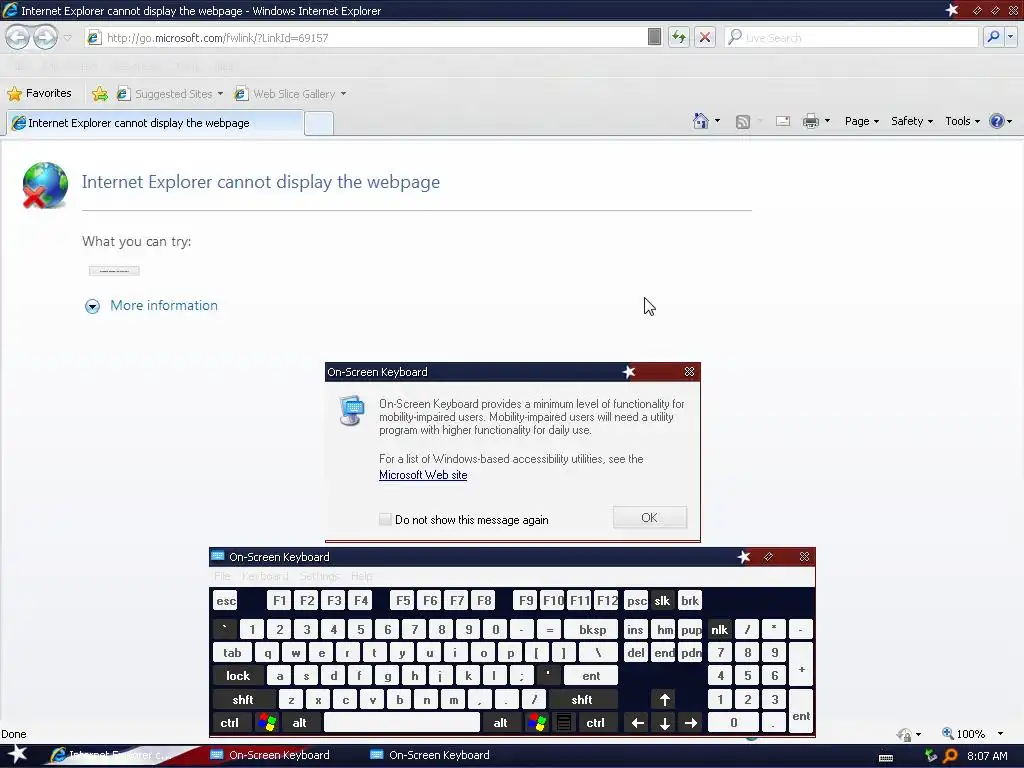
Task: Check 'Do not show this message again'
Action: coord(385,519)
